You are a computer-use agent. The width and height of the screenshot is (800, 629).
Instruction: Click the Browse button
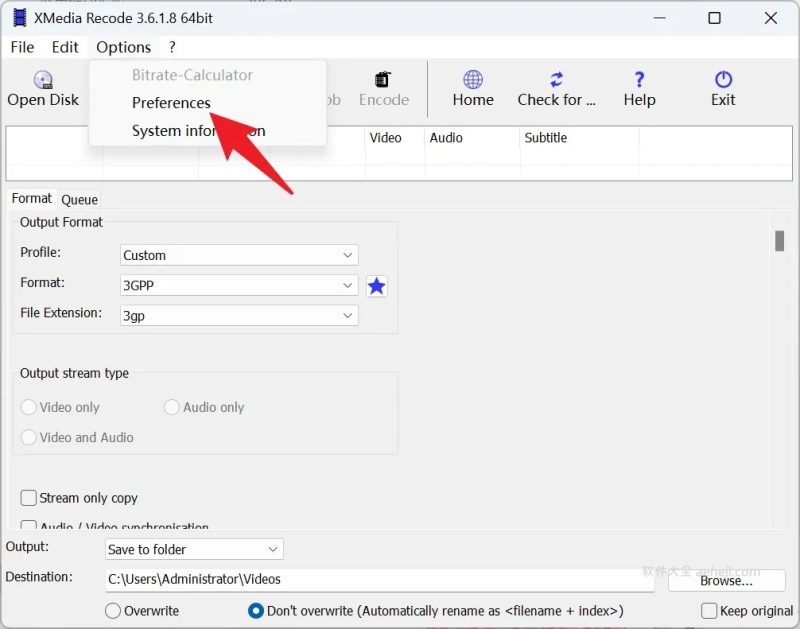click(727, 580)
